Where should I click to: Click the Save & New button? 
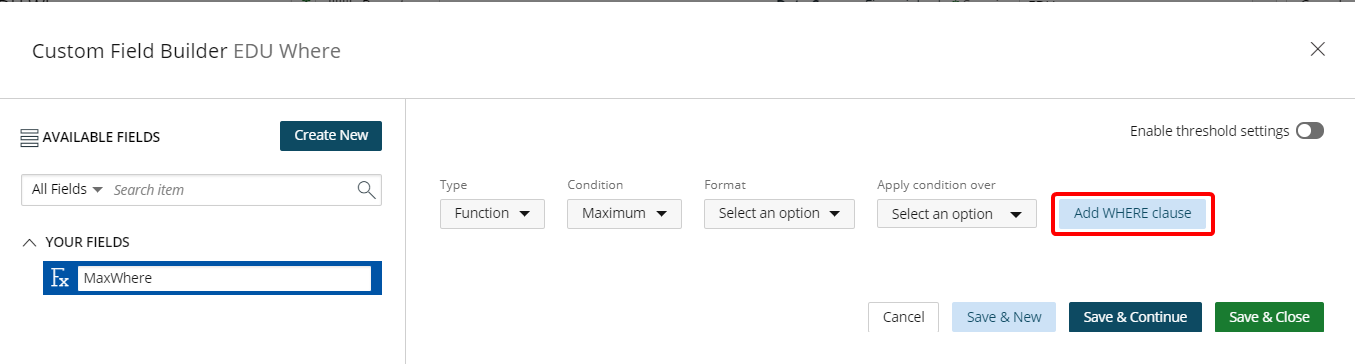pyautogui.click(x=1004, y=317)
